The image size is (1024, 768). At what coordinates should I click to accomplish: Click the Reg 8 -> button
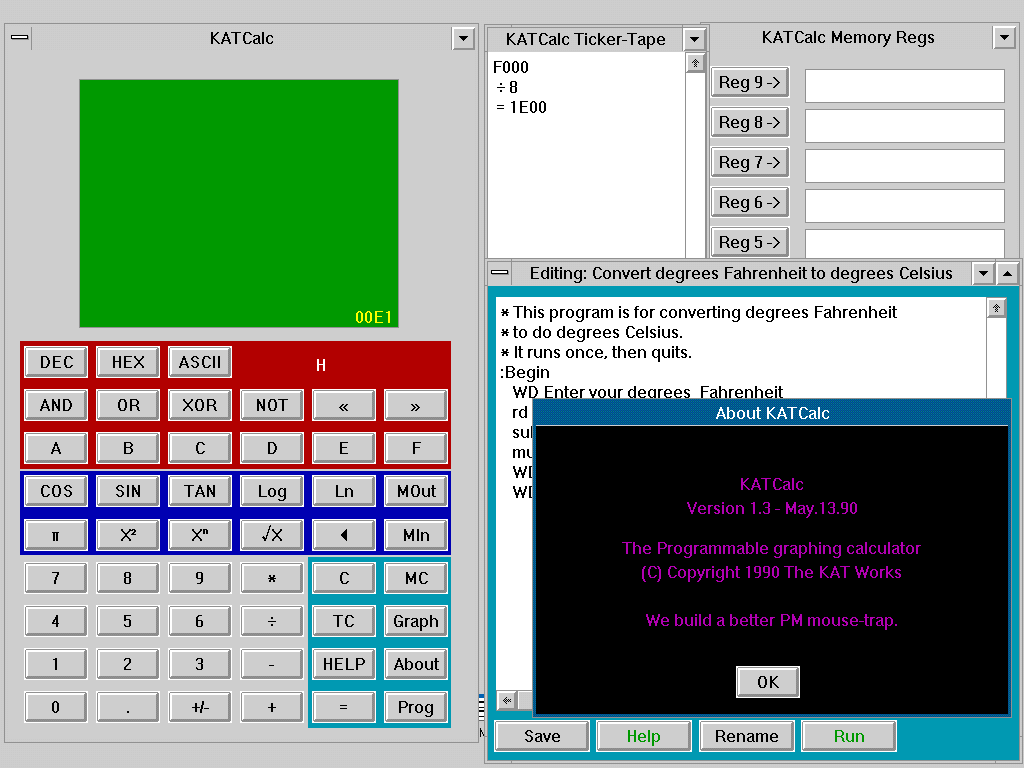point(750,123)
